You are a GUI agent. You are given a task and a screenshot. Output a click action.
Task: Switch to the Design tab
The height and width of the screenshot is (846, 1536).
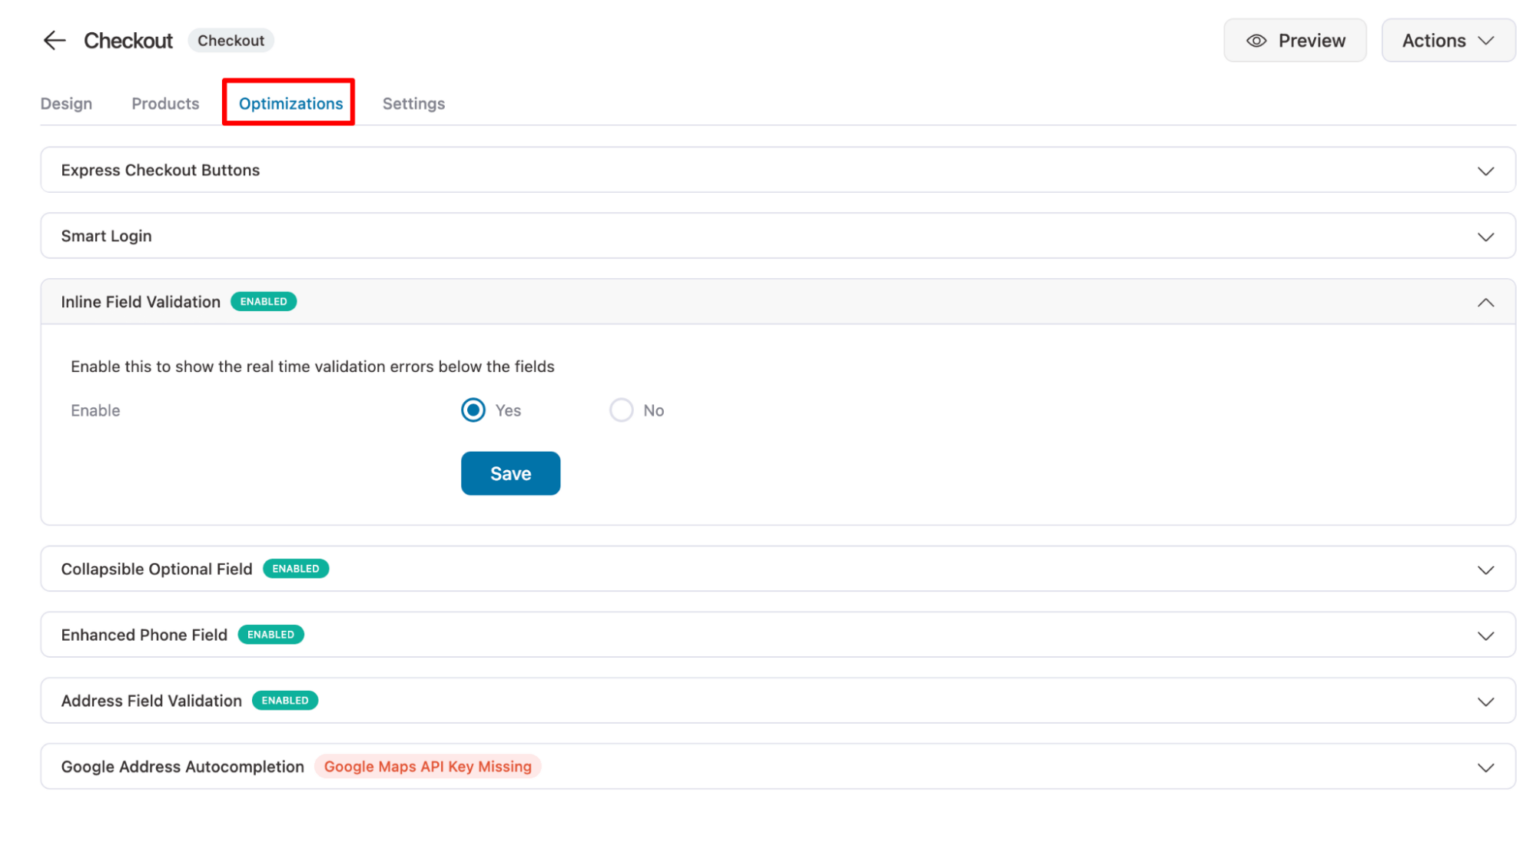66,103
